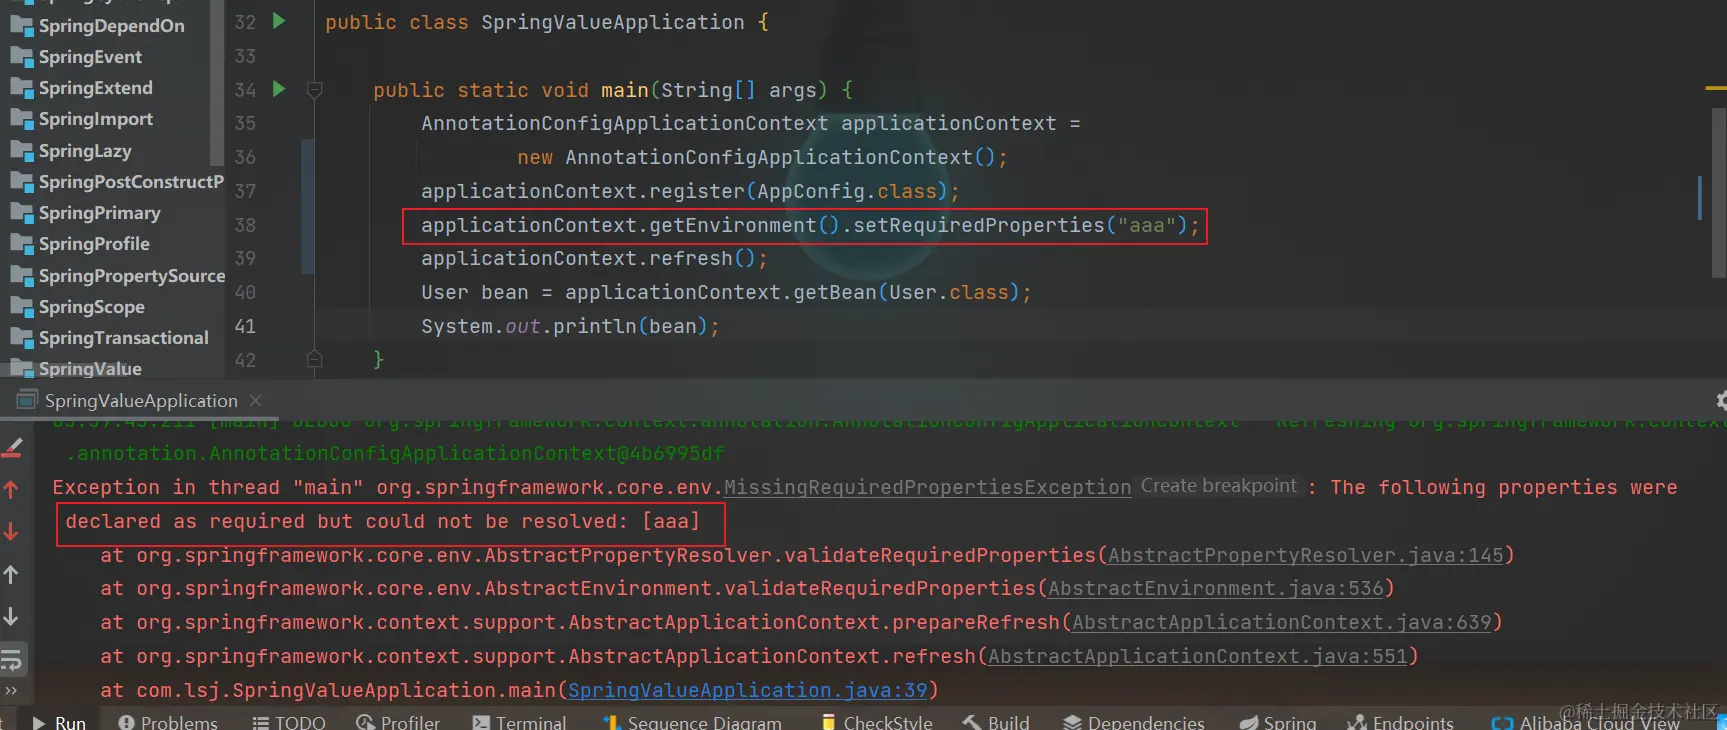Screen dimensions: 1727x730
Task: Open AbstractApplicationContext.java:551 stack link
Action: click(1197, 656)
